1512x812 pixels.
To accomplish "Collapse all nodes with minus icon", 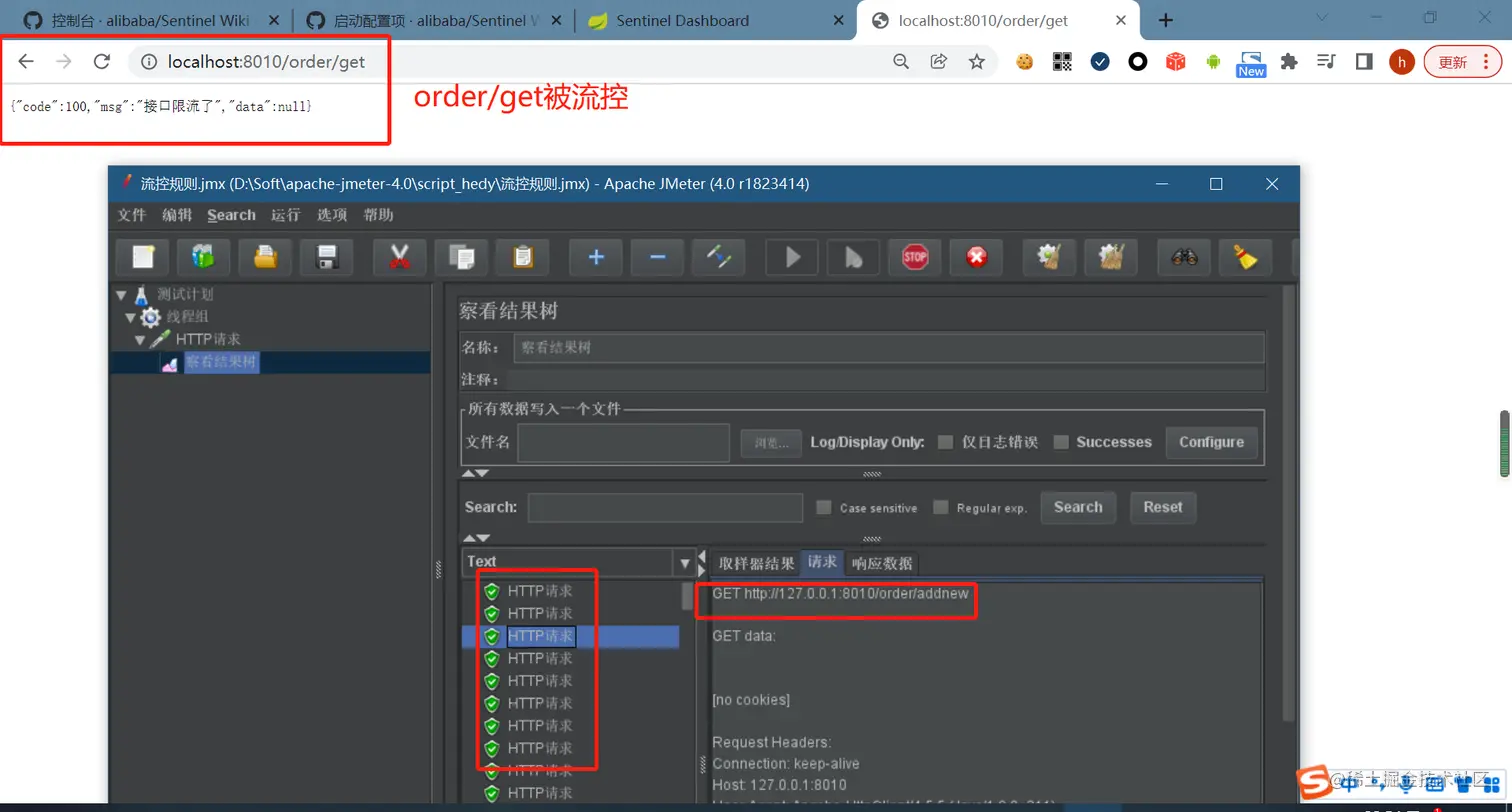I will pos(657,257).
